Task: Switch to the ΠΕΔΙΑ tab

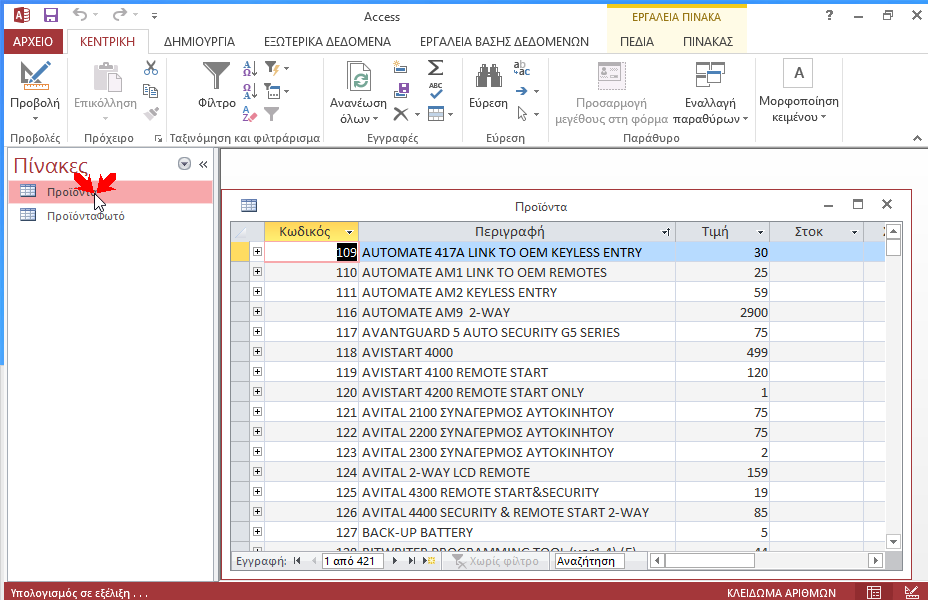Action: 637,41
